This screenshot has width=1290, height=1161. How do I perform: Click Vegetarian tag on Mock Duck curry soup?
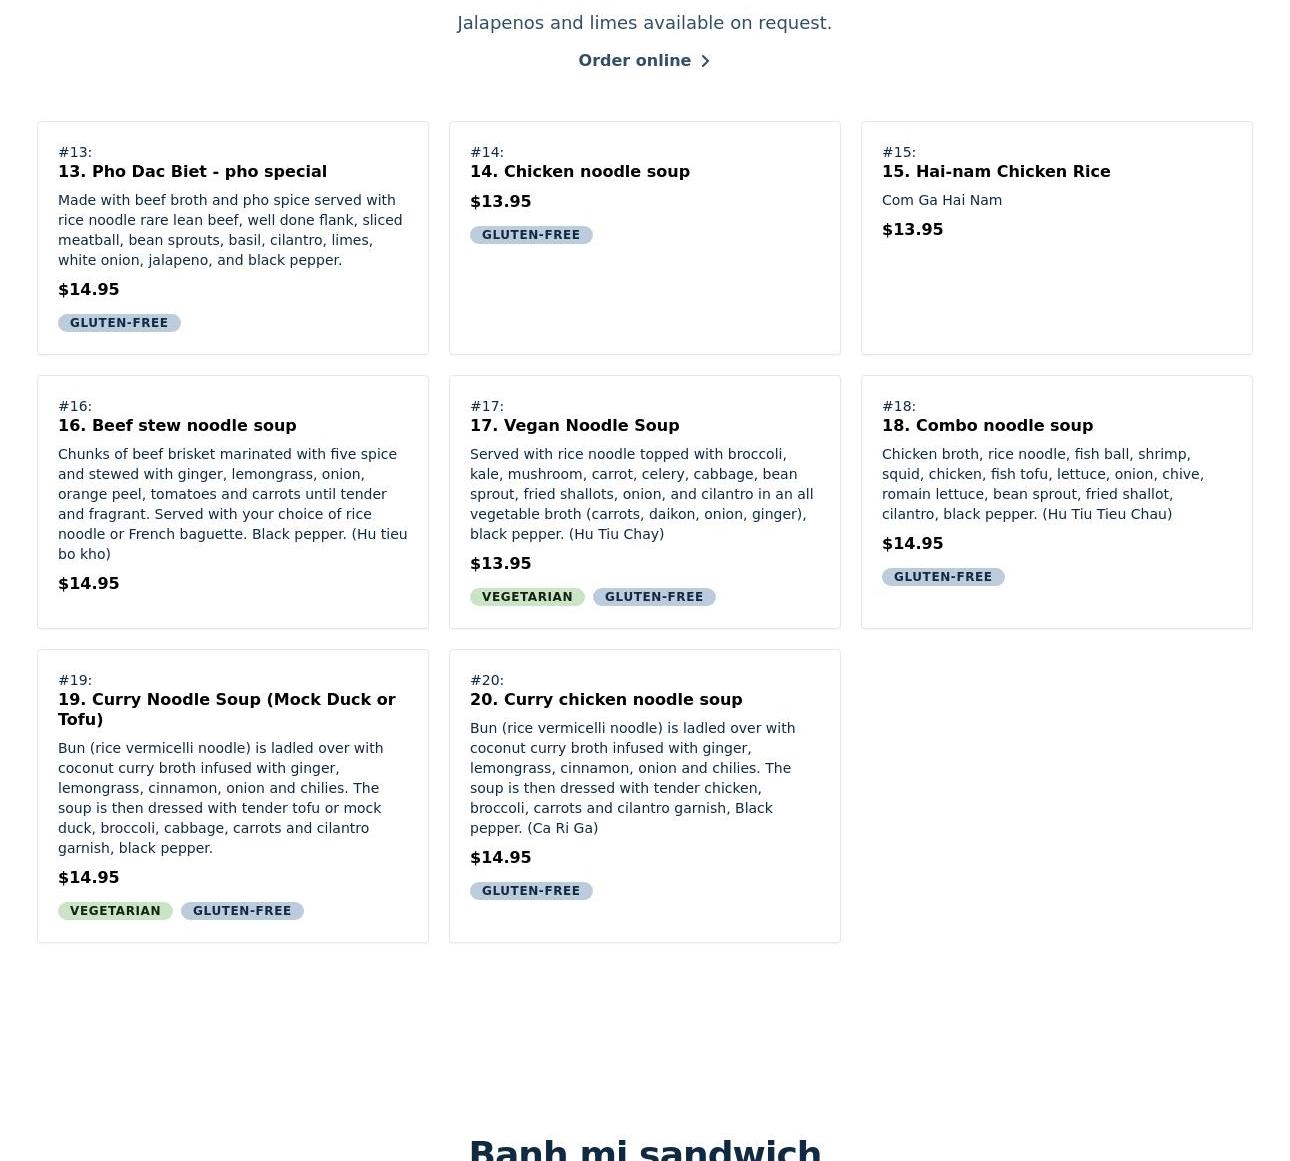pyautogui.click(x=115, y=911)
